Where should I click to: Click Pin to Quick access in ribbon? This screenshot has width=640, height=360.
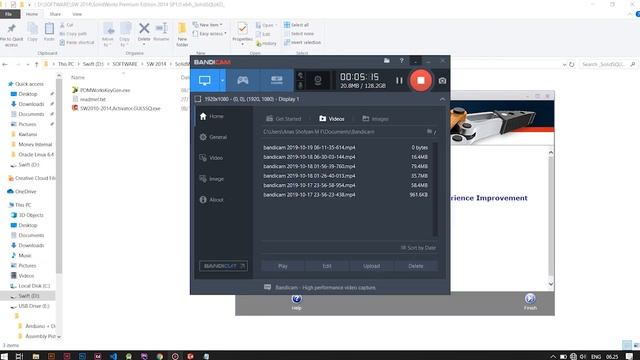(x=11, y=34)
